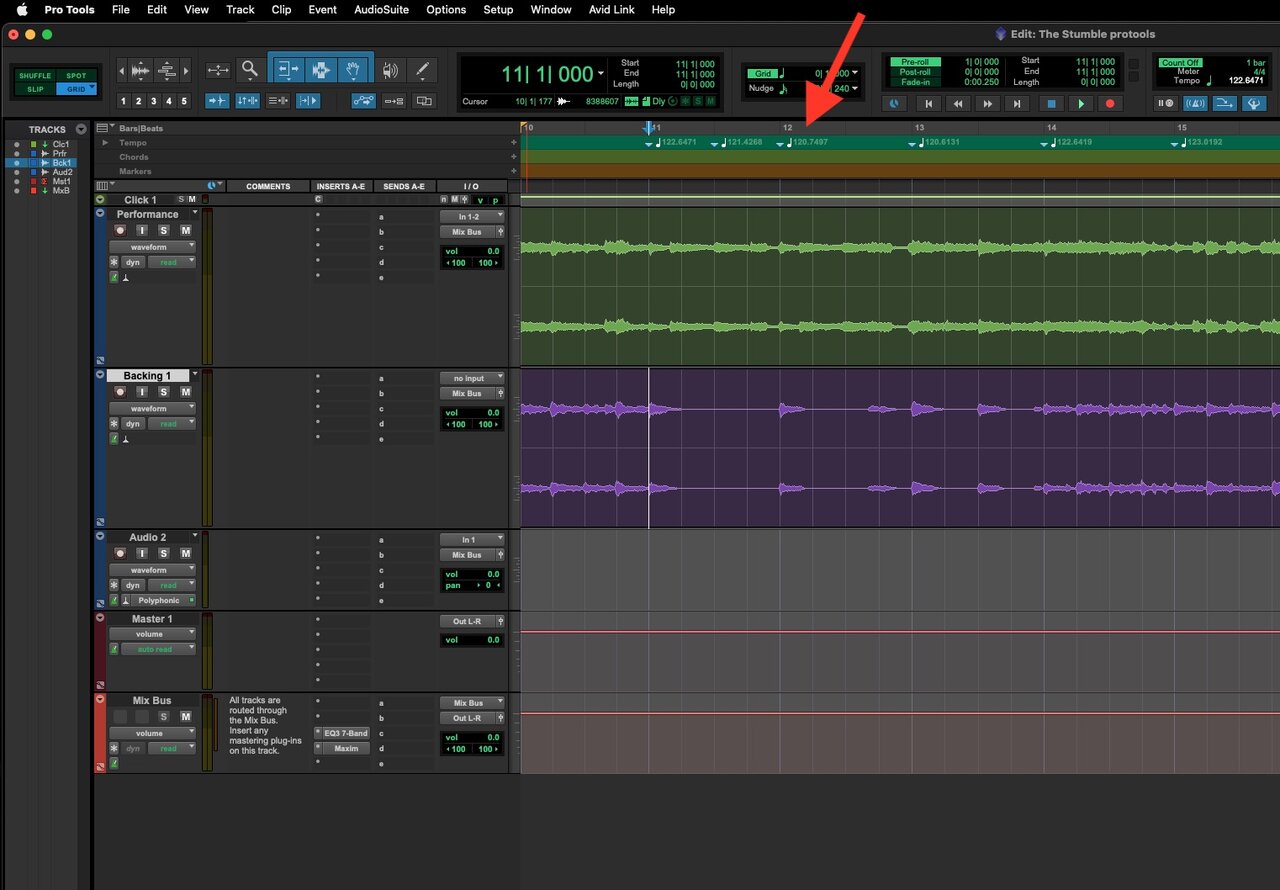
Task: Select the Zoomer (magnifier) tool
Action: tap(250, 70)
